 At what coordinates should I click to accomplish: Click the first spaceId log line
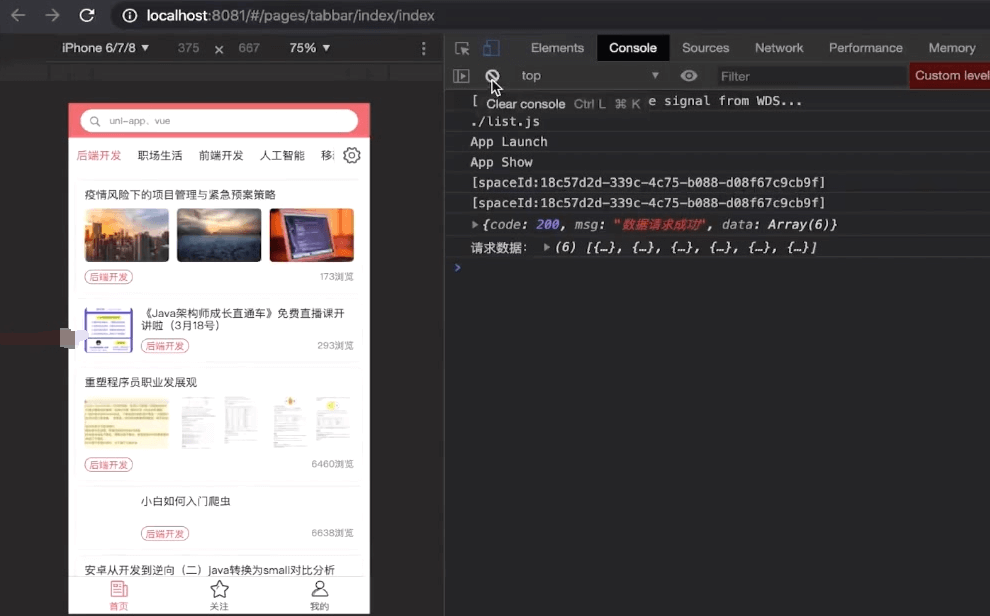pyautogui.click(x=648, y=182)
